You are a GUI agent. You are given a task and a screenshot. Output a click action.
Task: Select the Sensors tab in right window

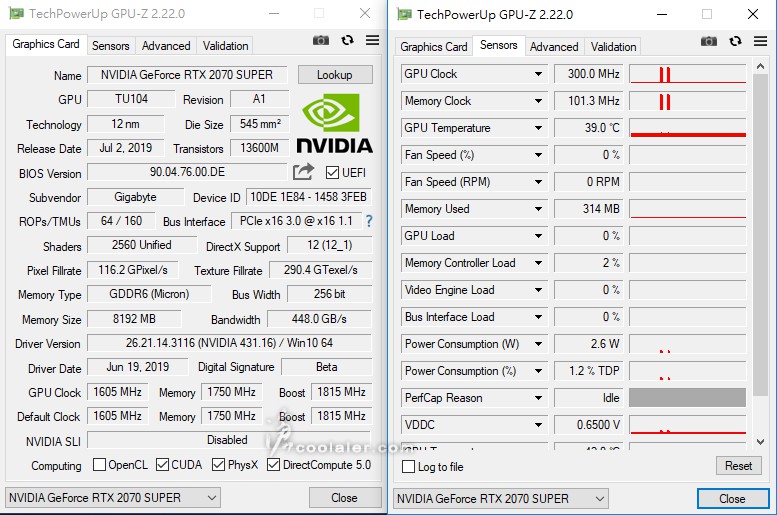[499, 45]
